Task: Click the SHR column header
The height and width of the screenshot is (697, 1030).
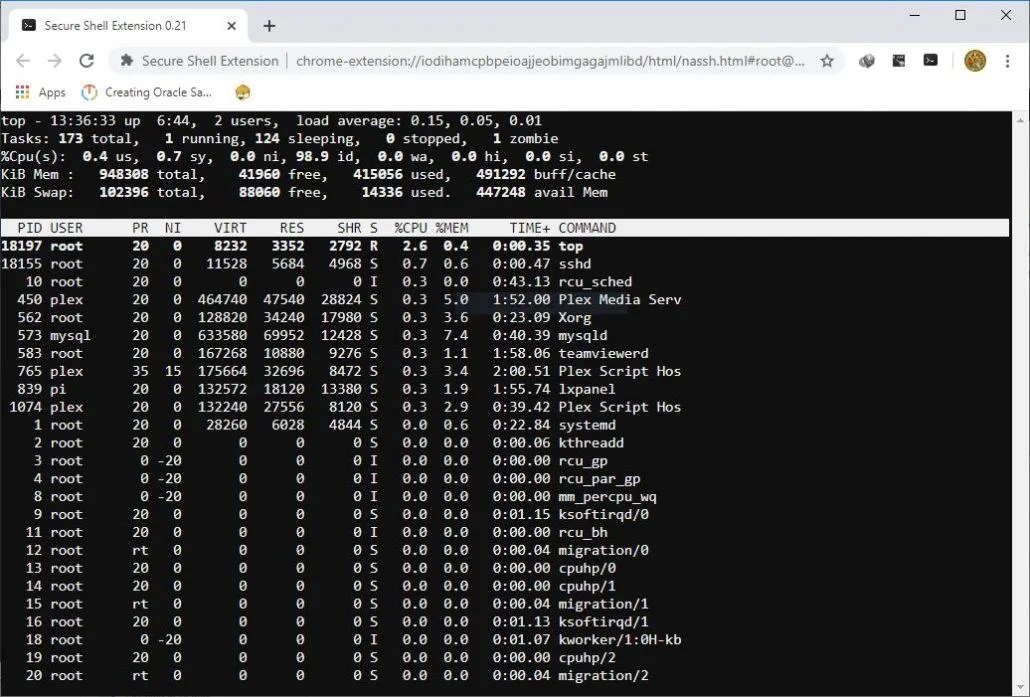Action: [x=349, y=228]
